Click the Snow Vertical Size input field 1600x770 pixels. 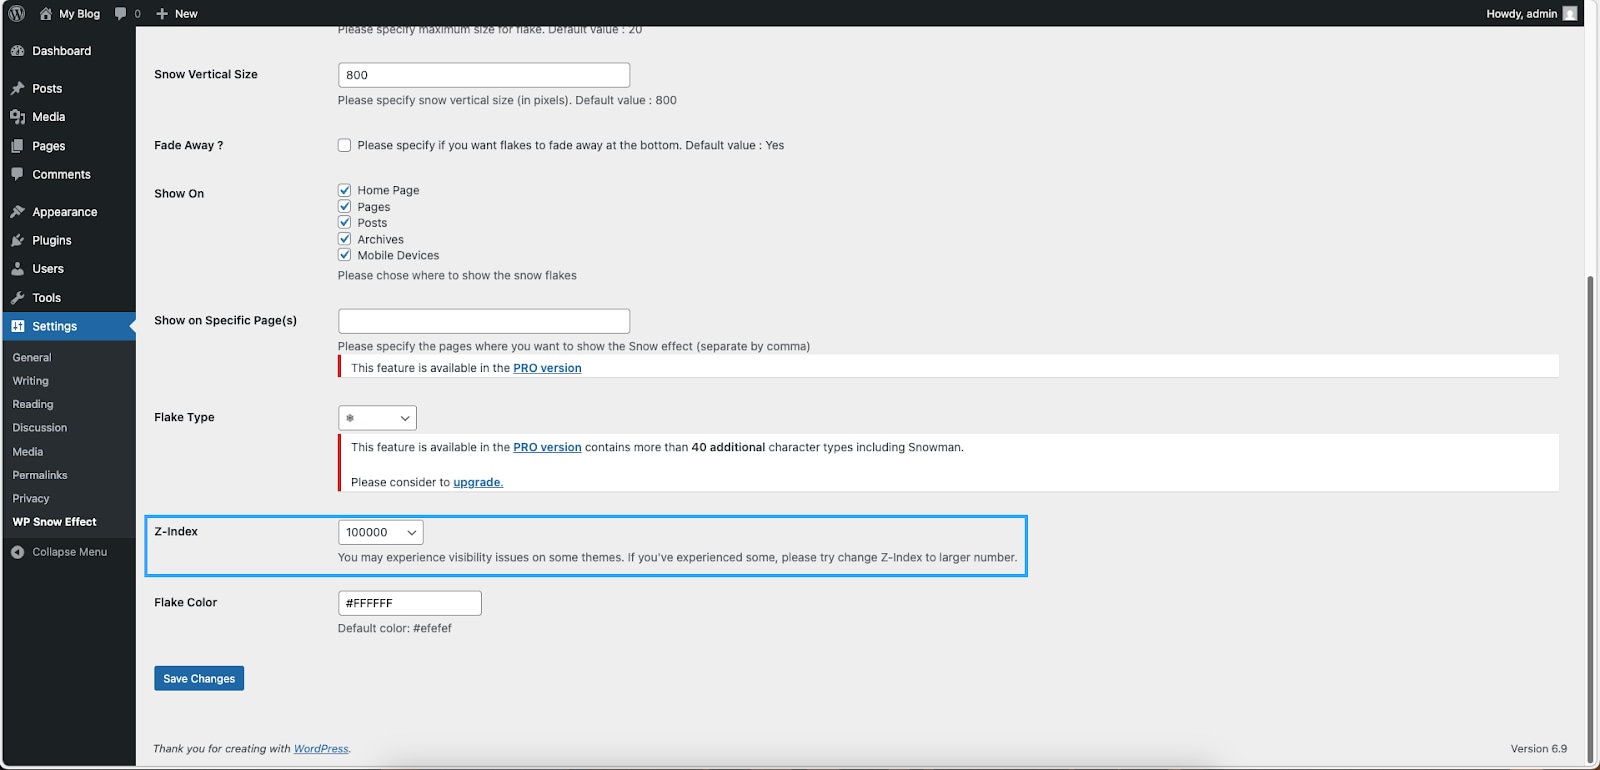pos(484,75)
